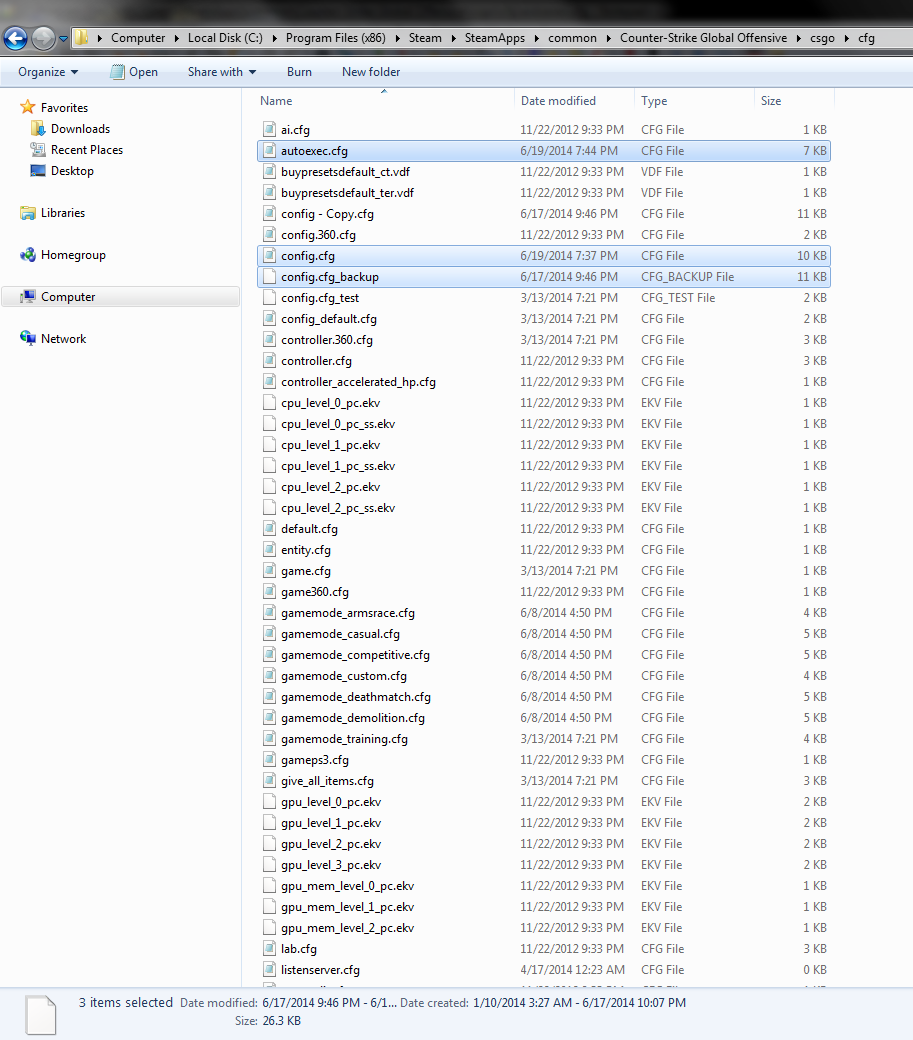The image size is (913, 1040).
Task: Expand the arrow after Local Disk (C:)
Action: 274,38
